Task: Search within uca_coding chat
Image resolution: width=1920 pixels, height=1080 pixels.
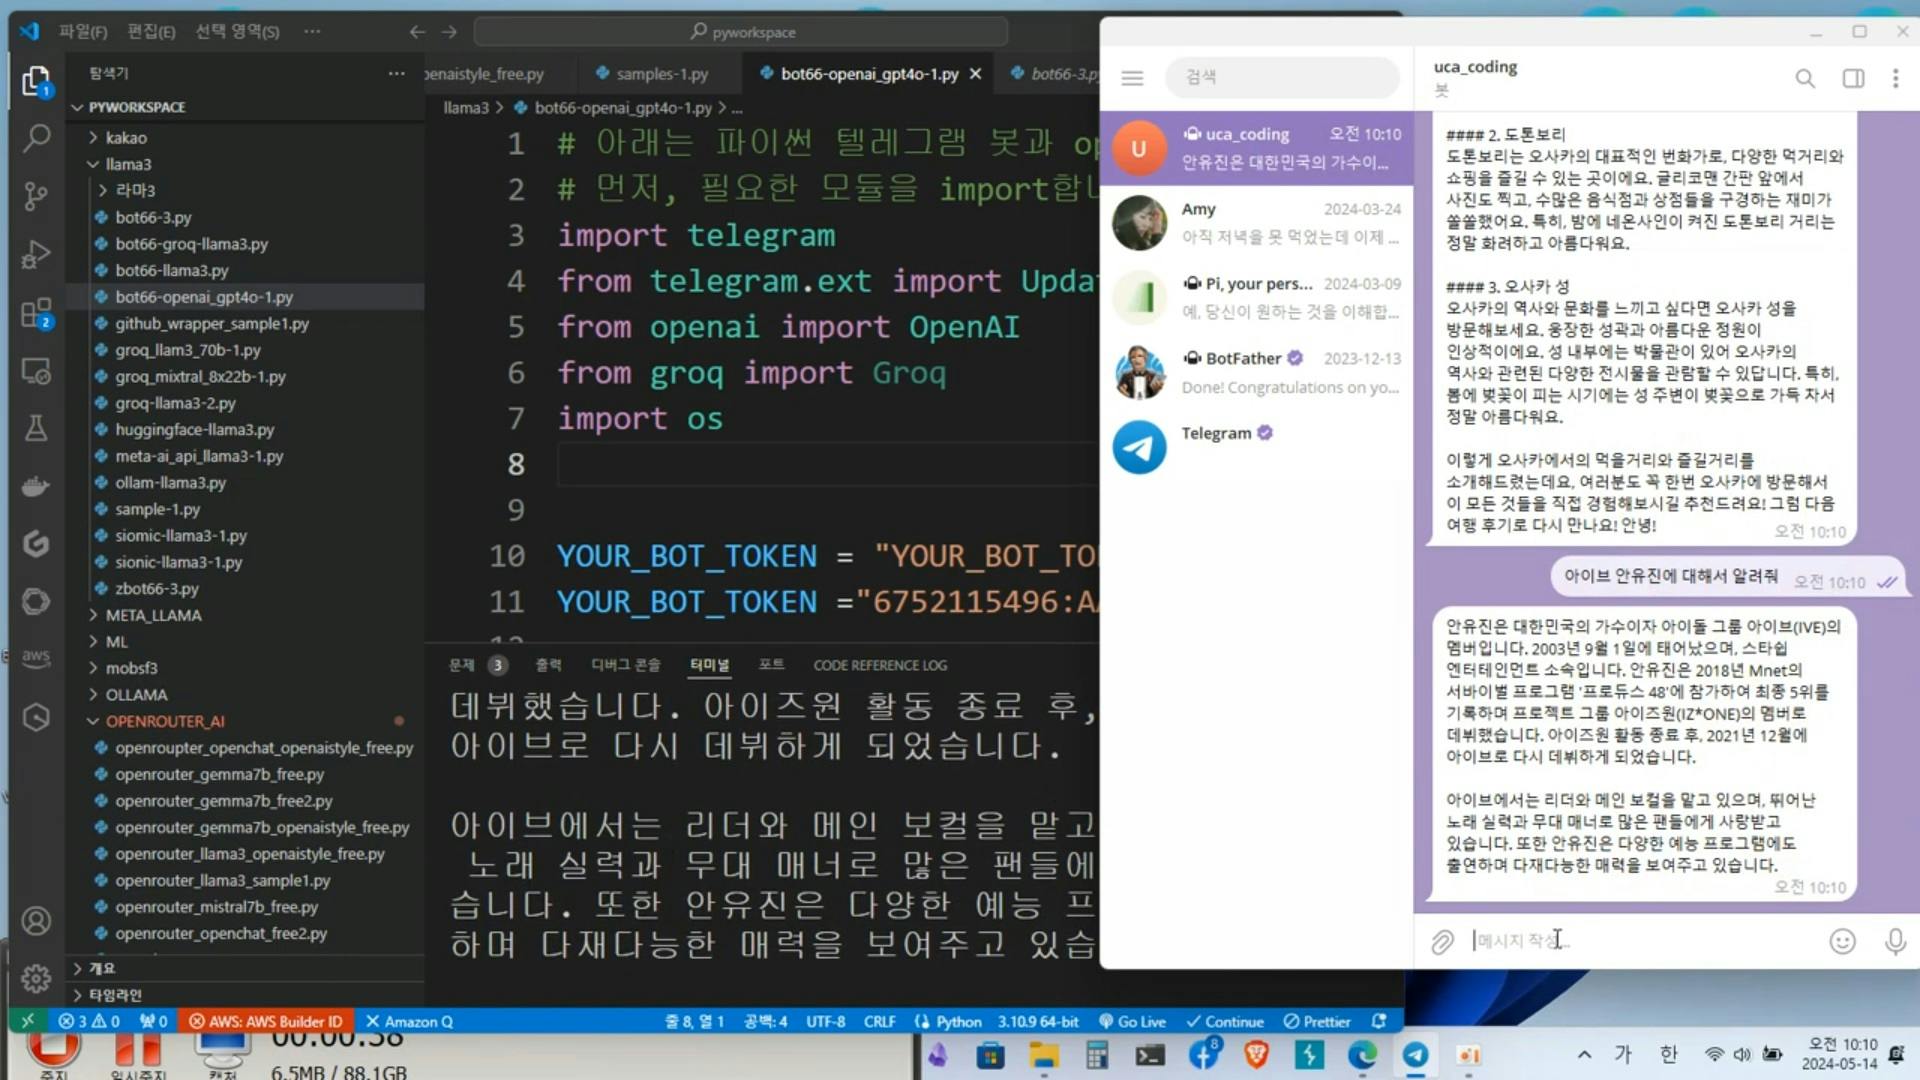Action: coord(1804,78)
